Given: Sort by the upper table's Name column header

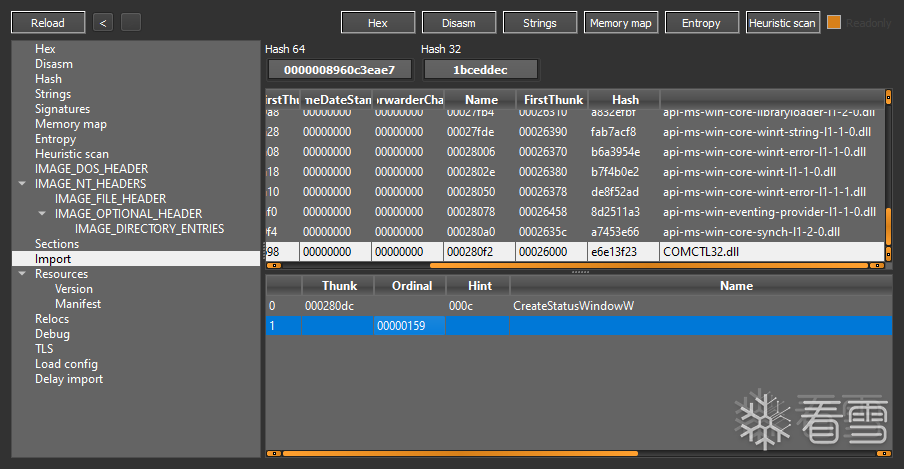Looking at the screenshot, I should (480, 100).
